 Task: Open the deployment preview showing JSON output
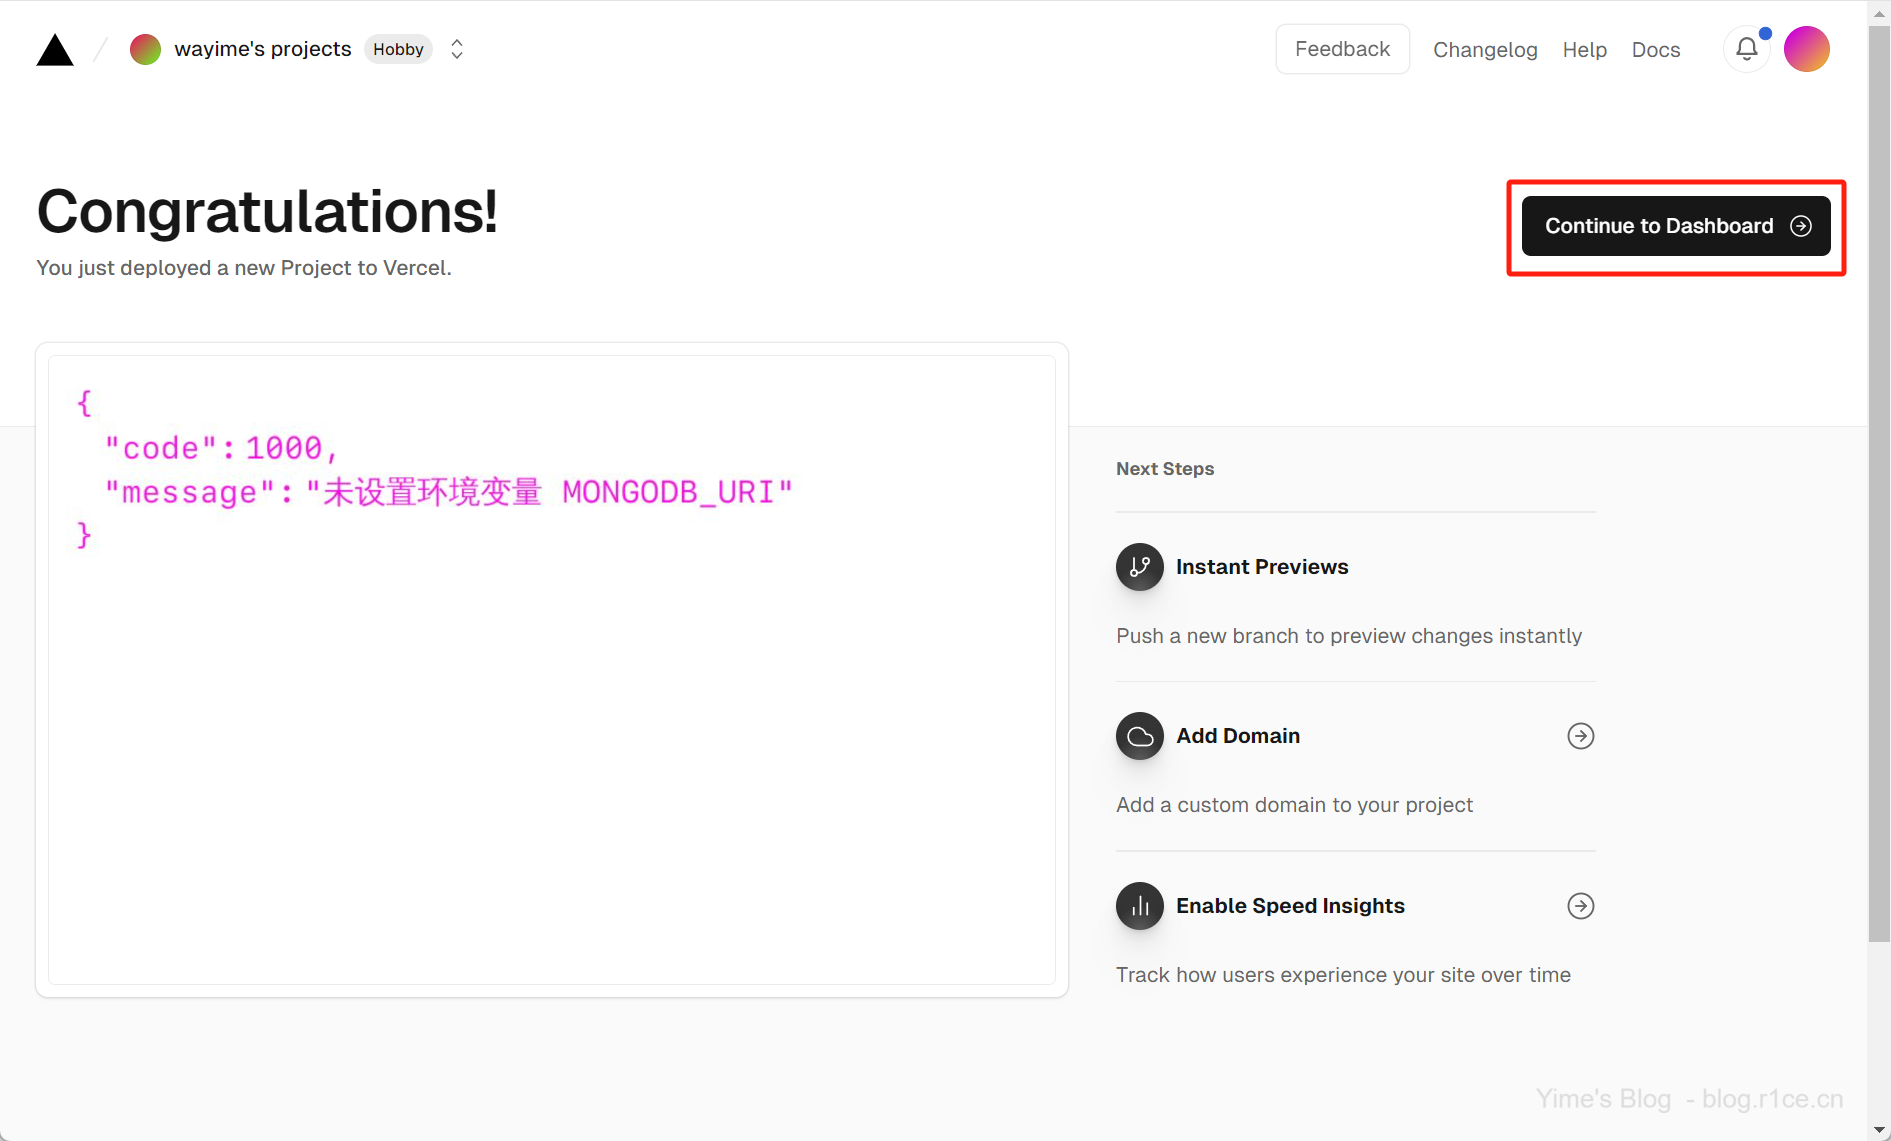tap(551, 669)
